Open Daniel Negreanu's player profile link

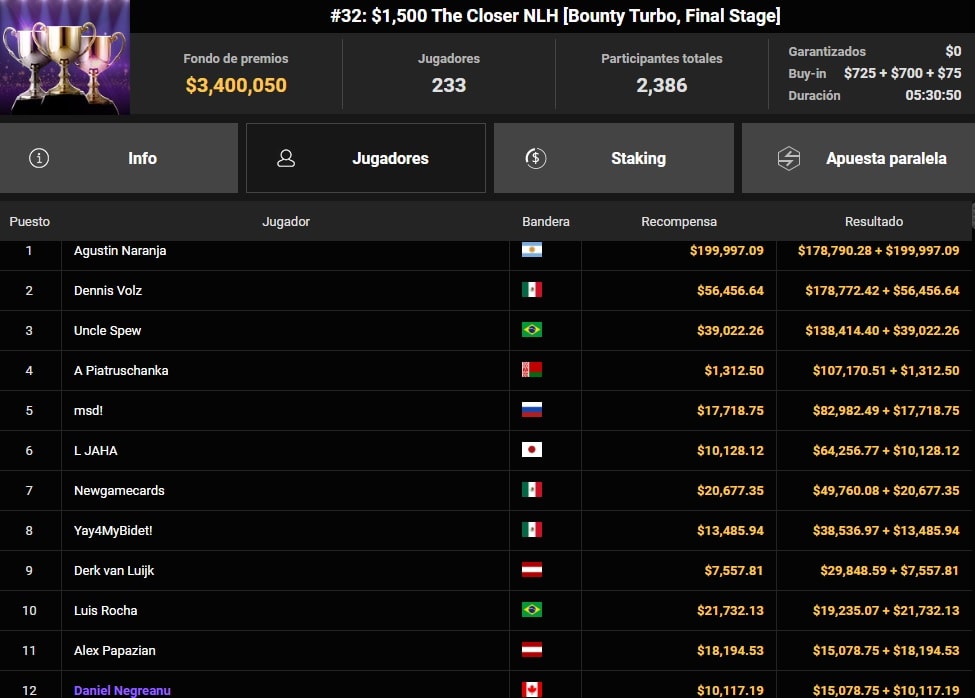[x=121, y=690]
